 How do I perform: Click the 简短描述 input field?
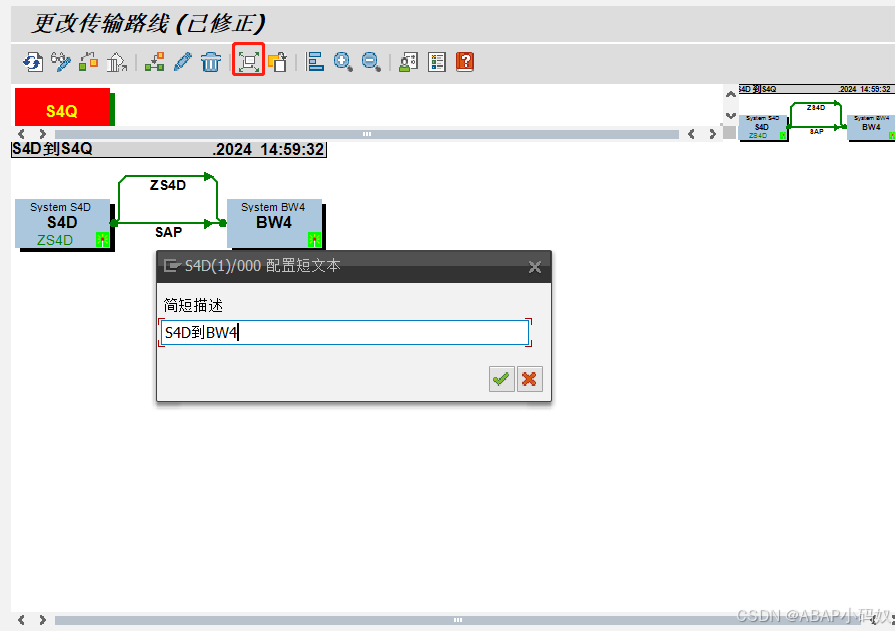coord(345,332)
